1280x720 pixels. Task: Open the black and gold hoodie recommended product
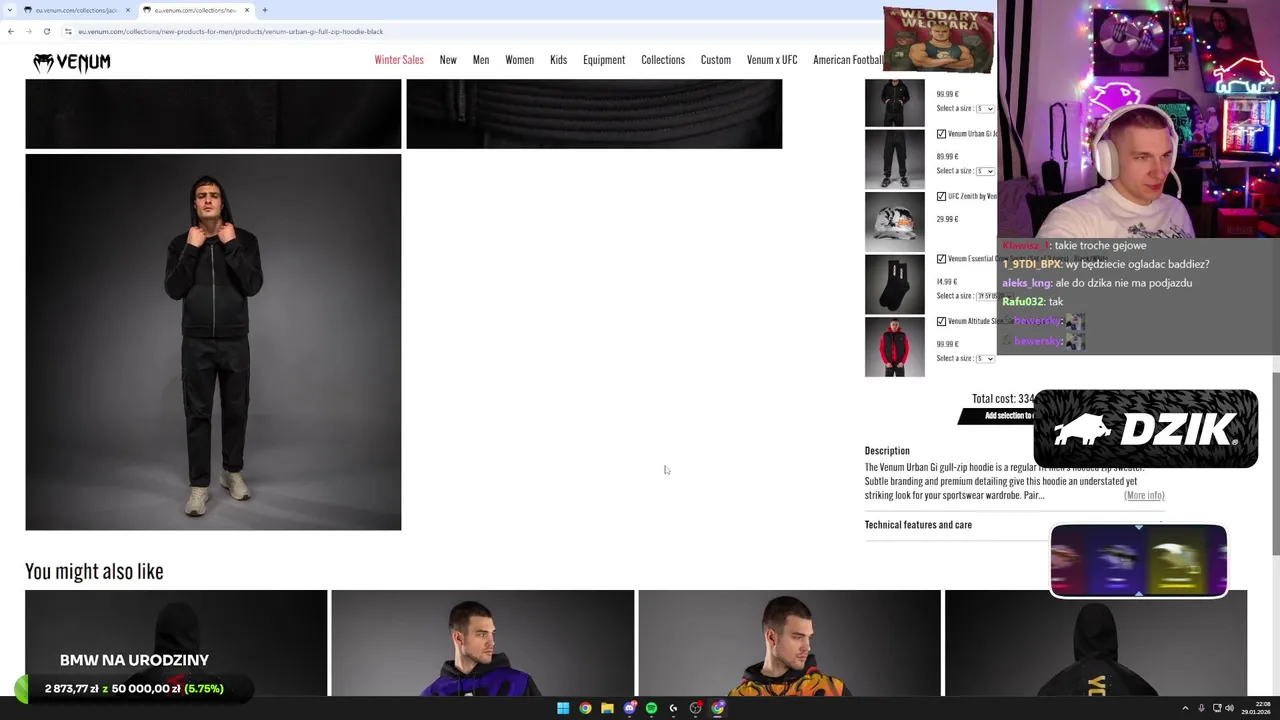(x=1096, y=643)
